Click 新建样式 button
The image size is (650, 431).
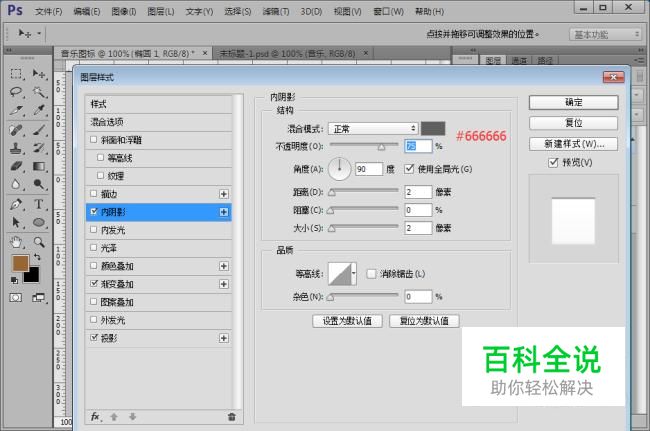(x=573, y=144)
